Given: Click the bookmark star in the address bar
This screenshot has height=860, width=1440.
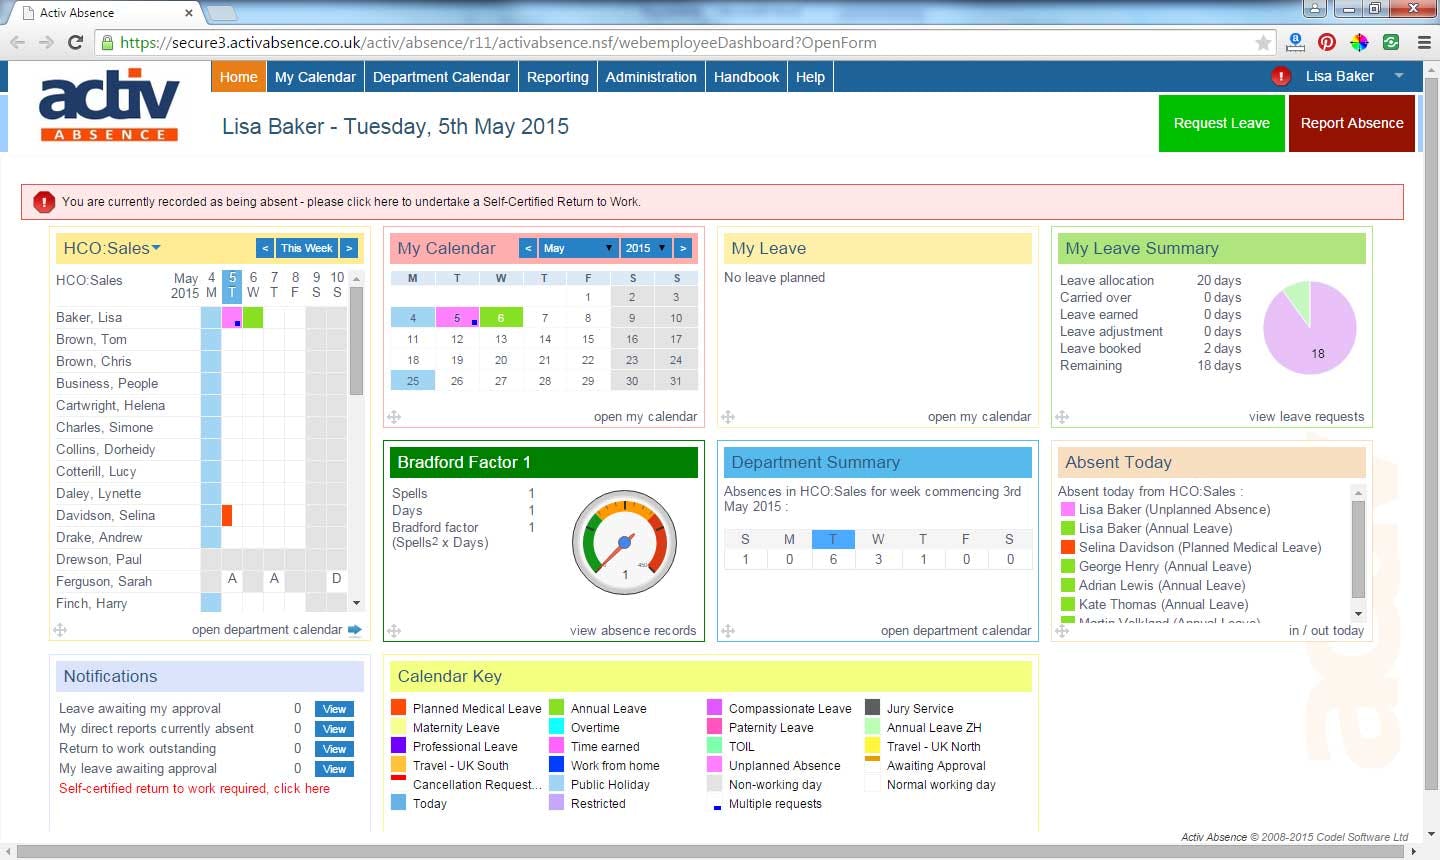Looking at the screenshot, I should [1261, 42].
